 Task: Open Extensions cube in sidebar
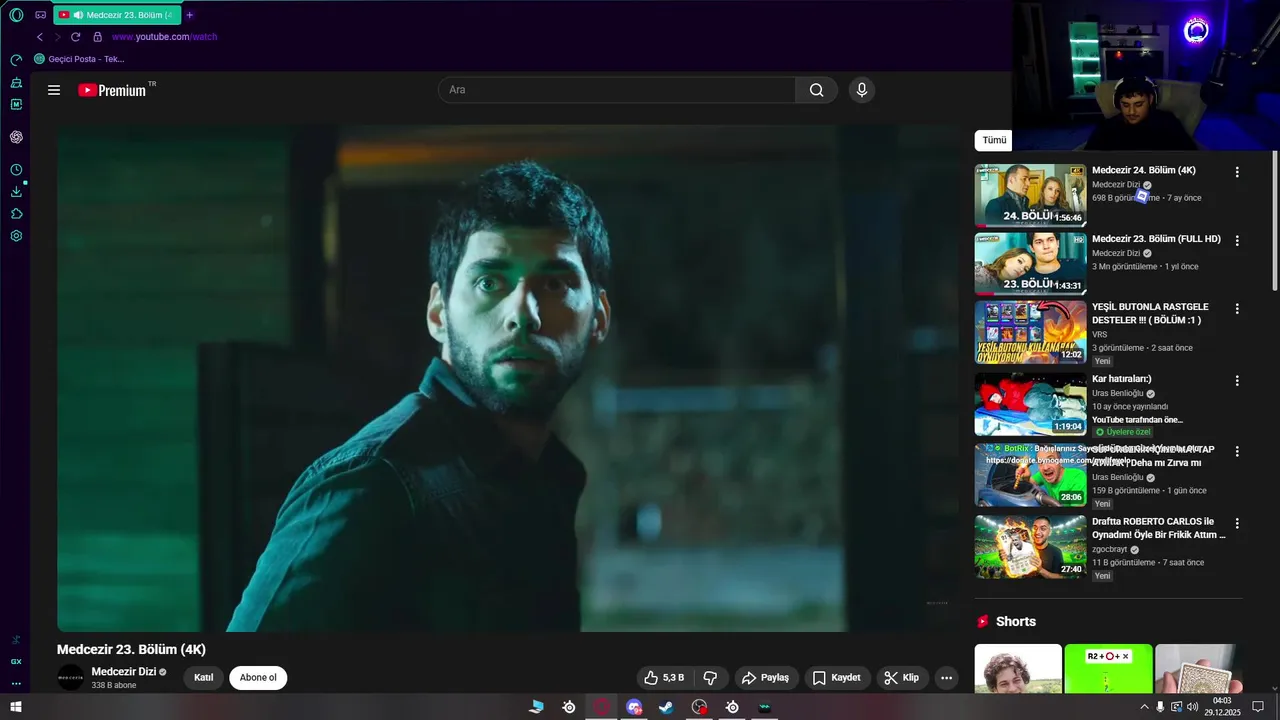[x=16, y=214]
